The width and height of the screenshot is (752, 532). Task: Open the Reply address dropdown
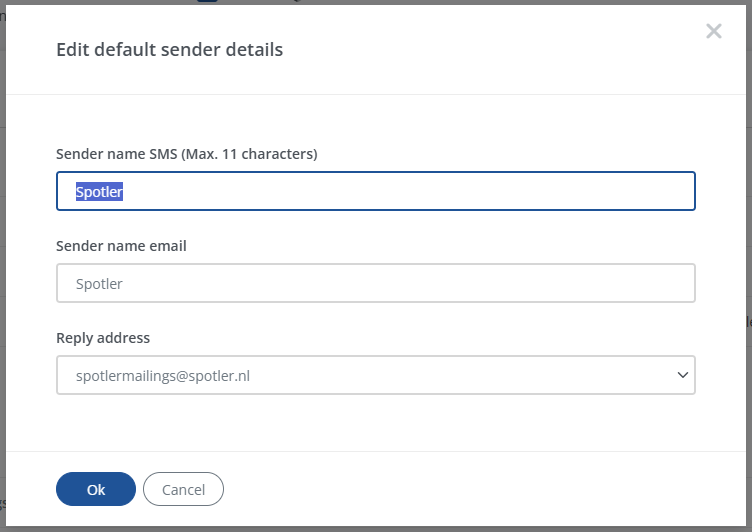pyautogui.click(x=375, y=375)
